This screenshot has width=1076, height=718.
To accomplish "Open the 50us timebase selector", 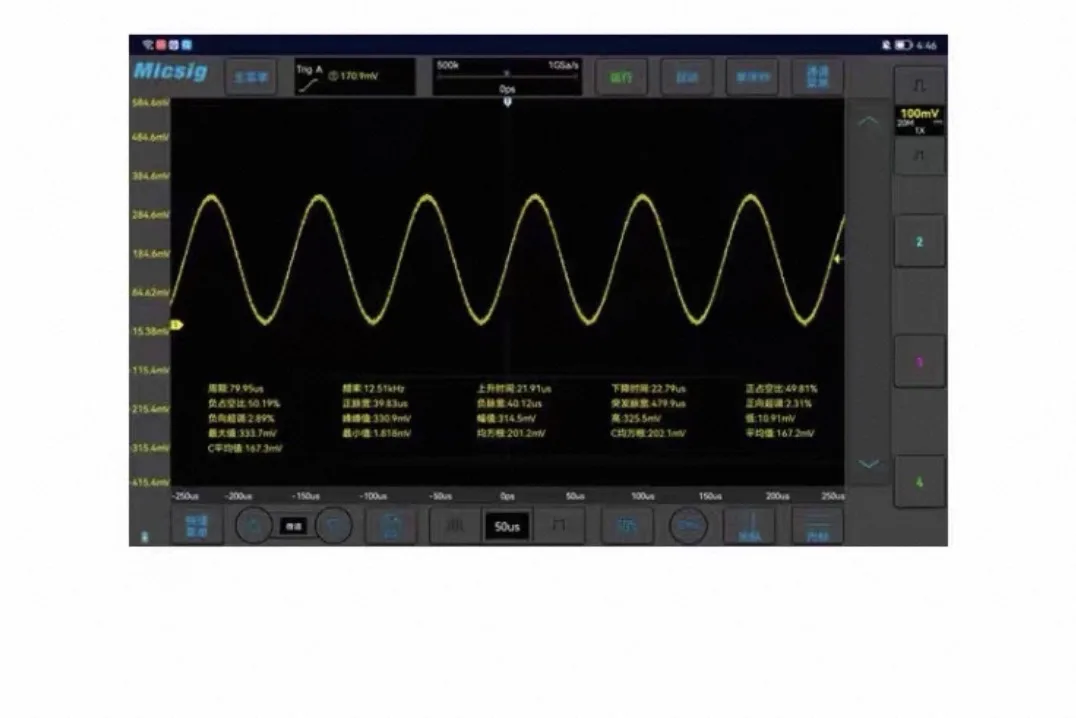I will coord(507,526).
